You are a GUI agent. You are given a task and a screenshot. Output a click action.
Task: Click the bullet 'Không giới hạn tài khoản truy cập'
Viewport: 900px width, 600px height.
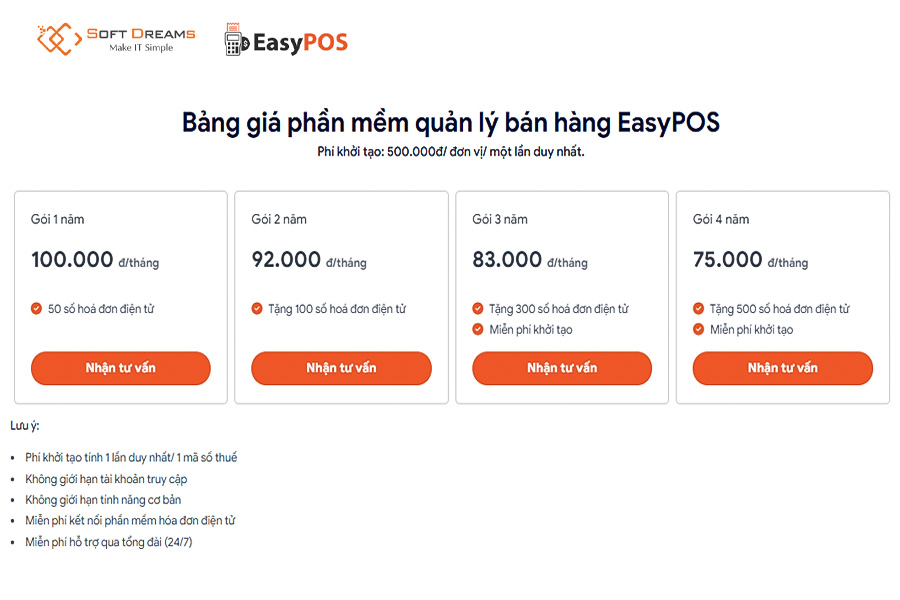point(106,478)
